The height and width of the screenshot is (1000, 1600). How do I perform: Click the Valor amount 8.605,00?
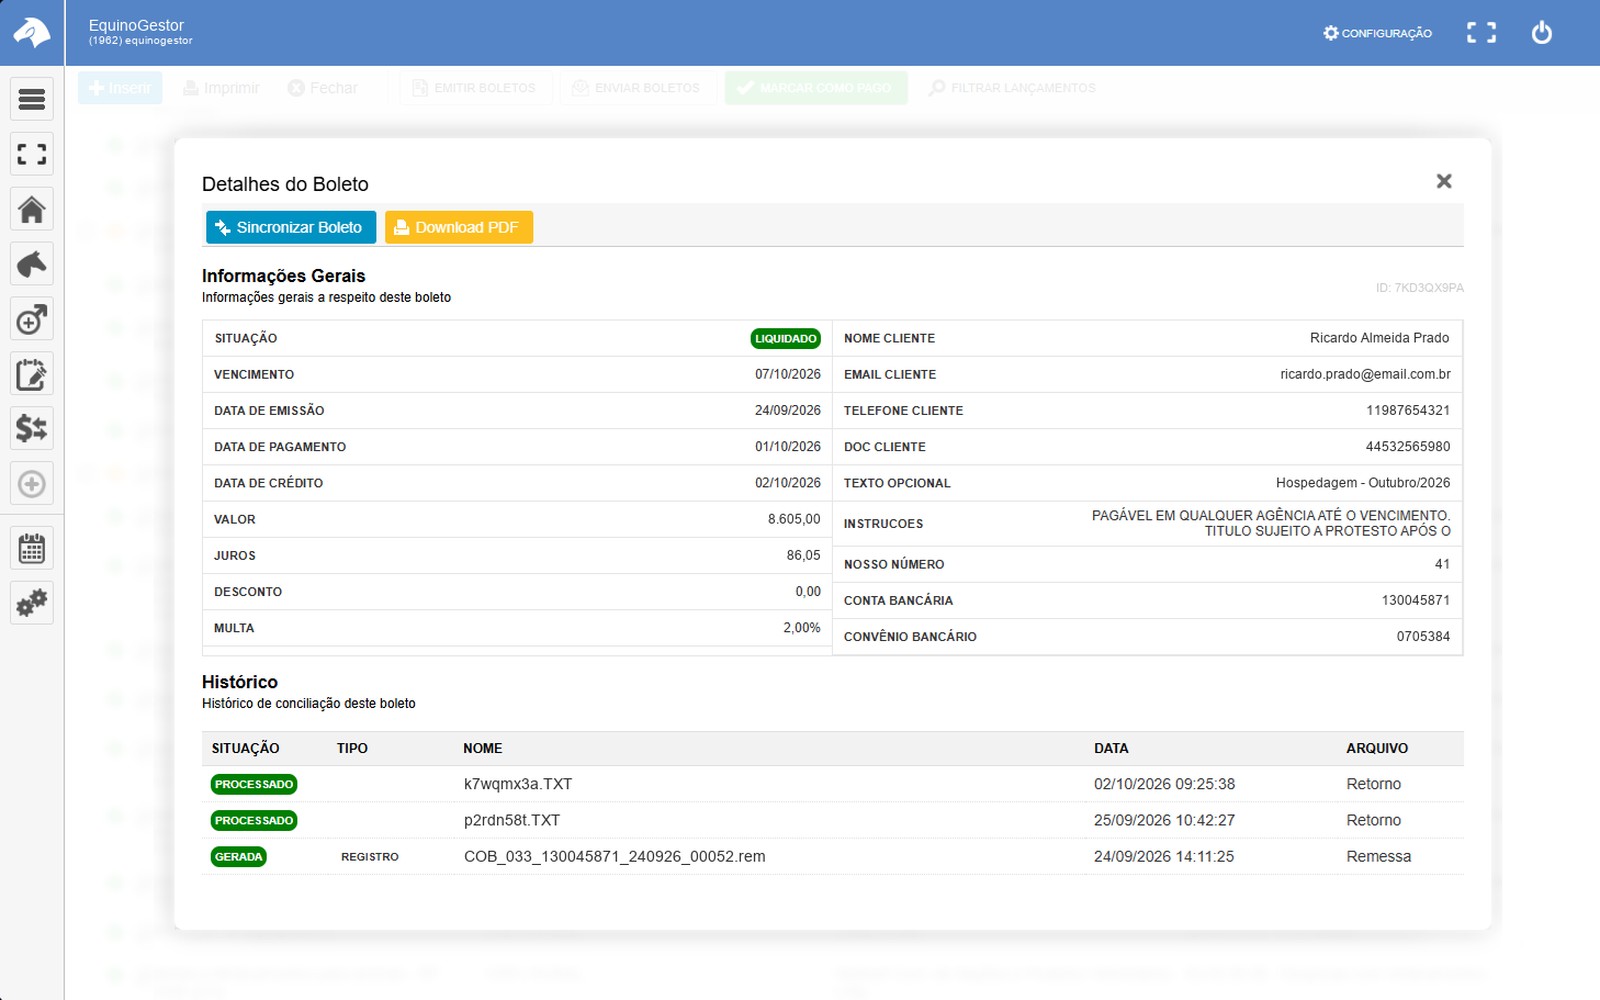[x=794, y=519]
